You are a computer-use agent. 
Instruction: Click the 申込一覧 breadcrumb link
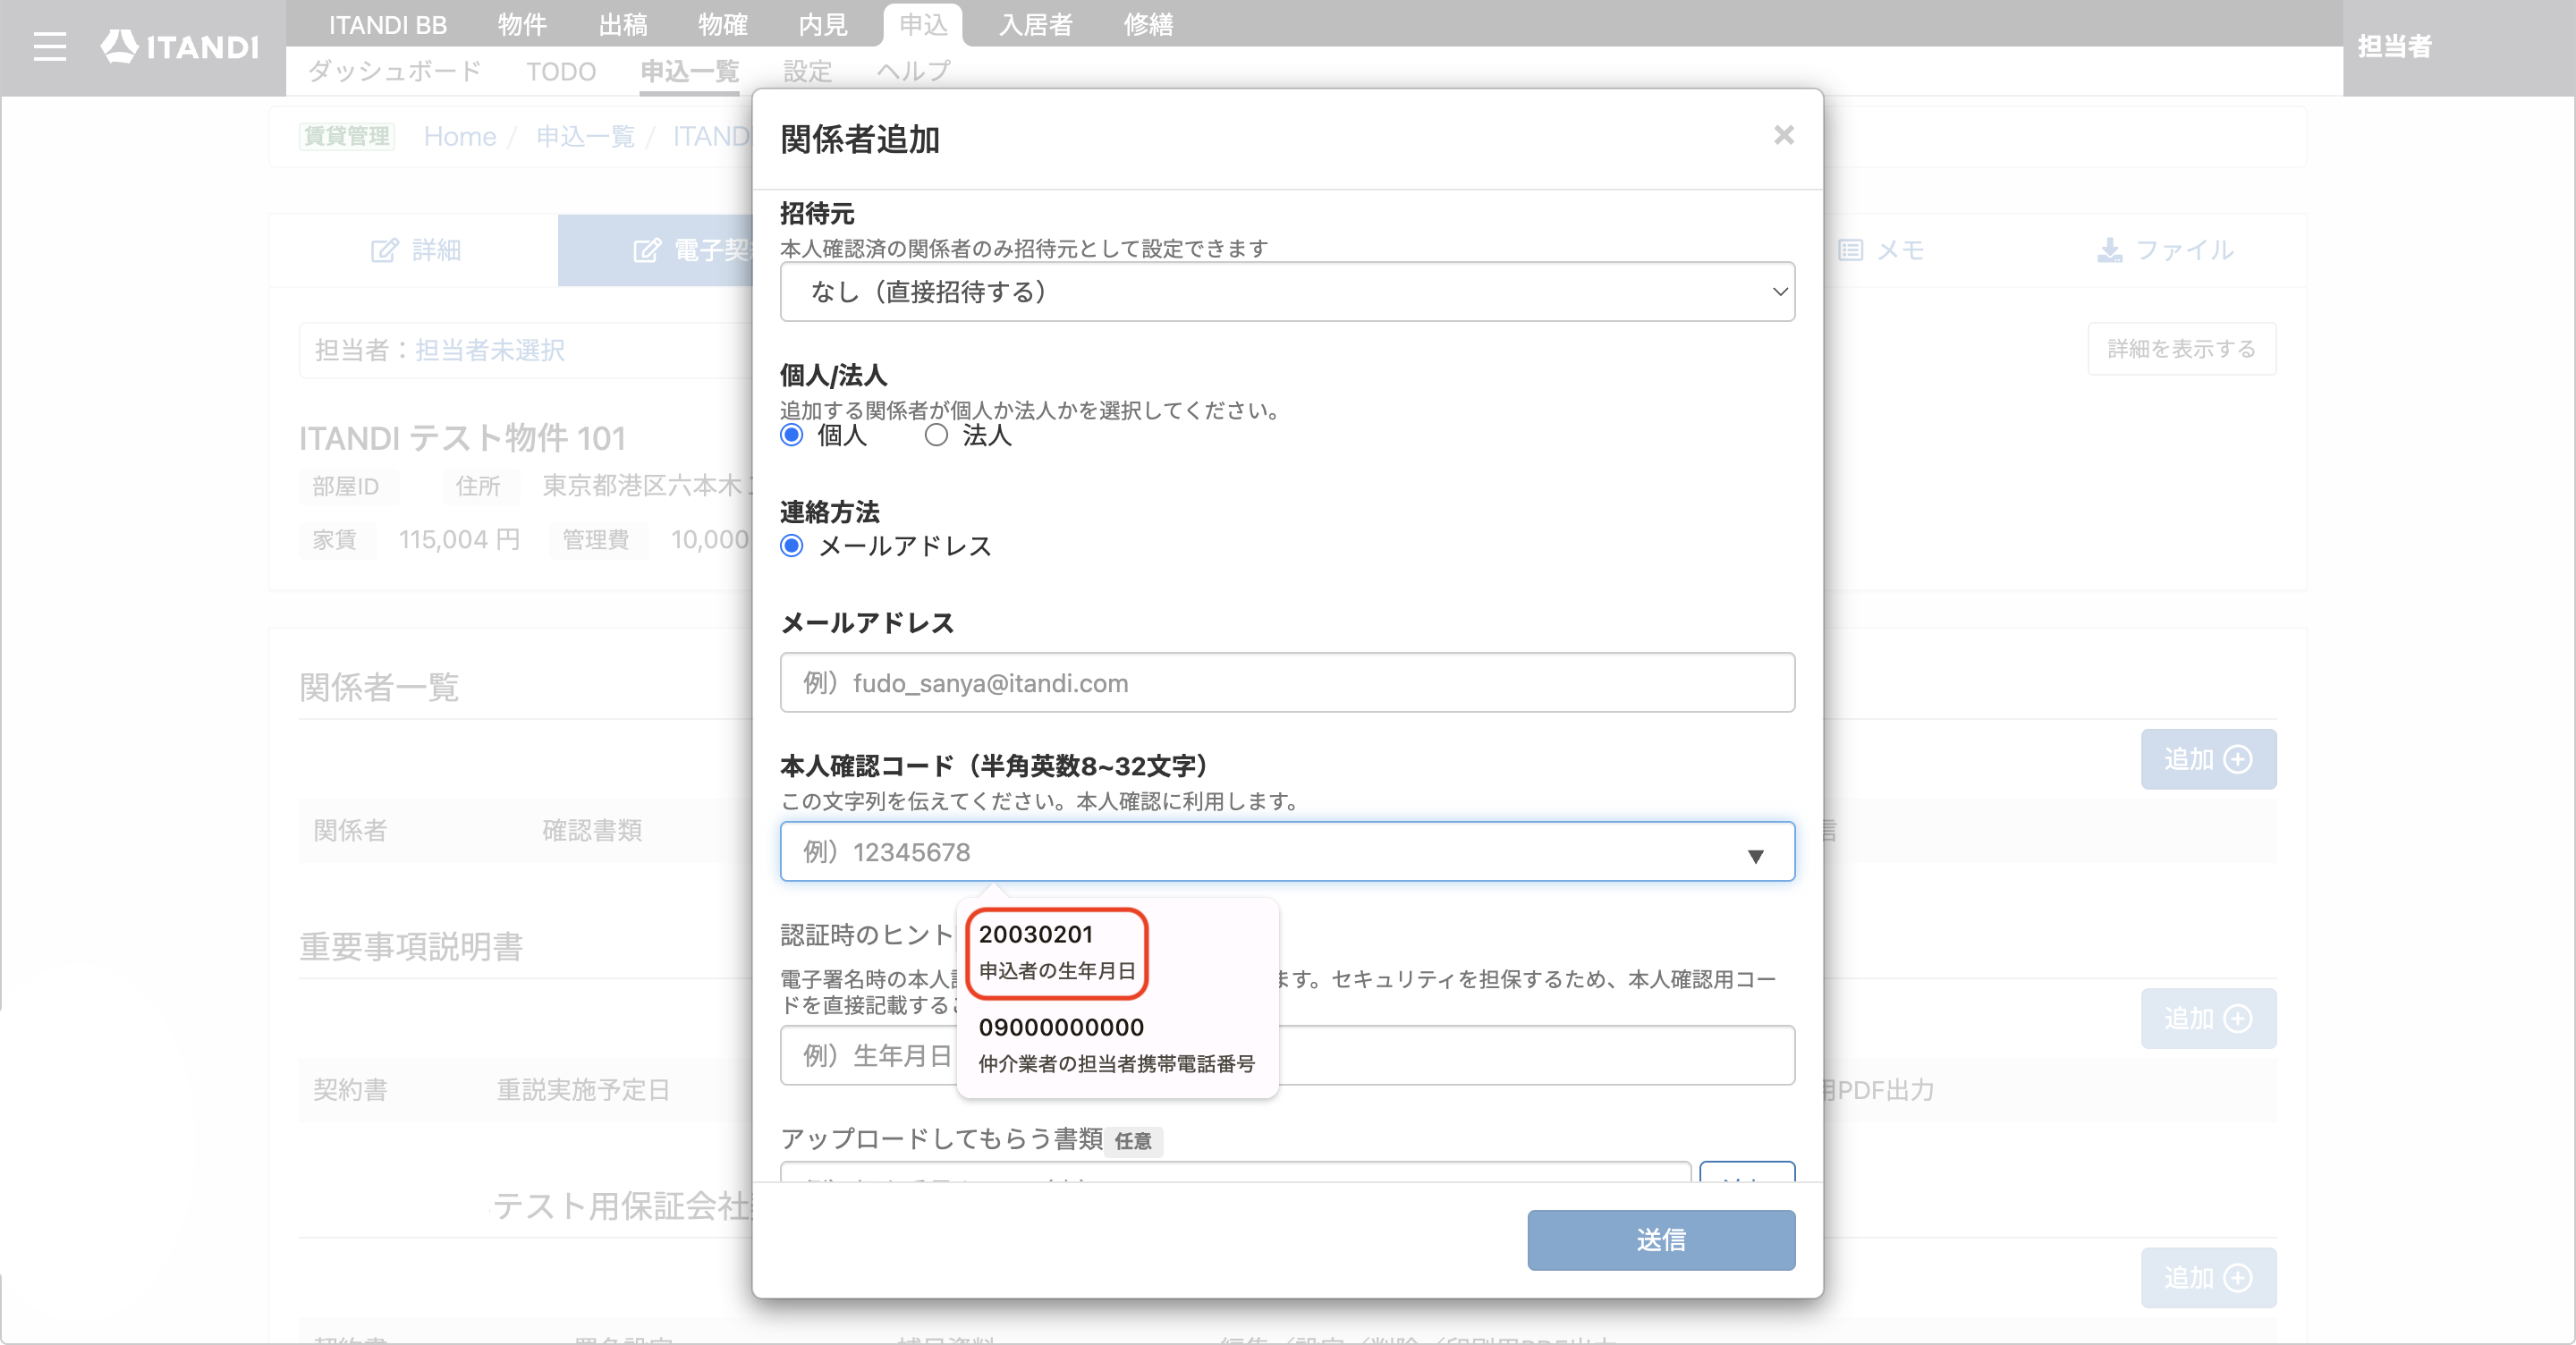[585, 136]
